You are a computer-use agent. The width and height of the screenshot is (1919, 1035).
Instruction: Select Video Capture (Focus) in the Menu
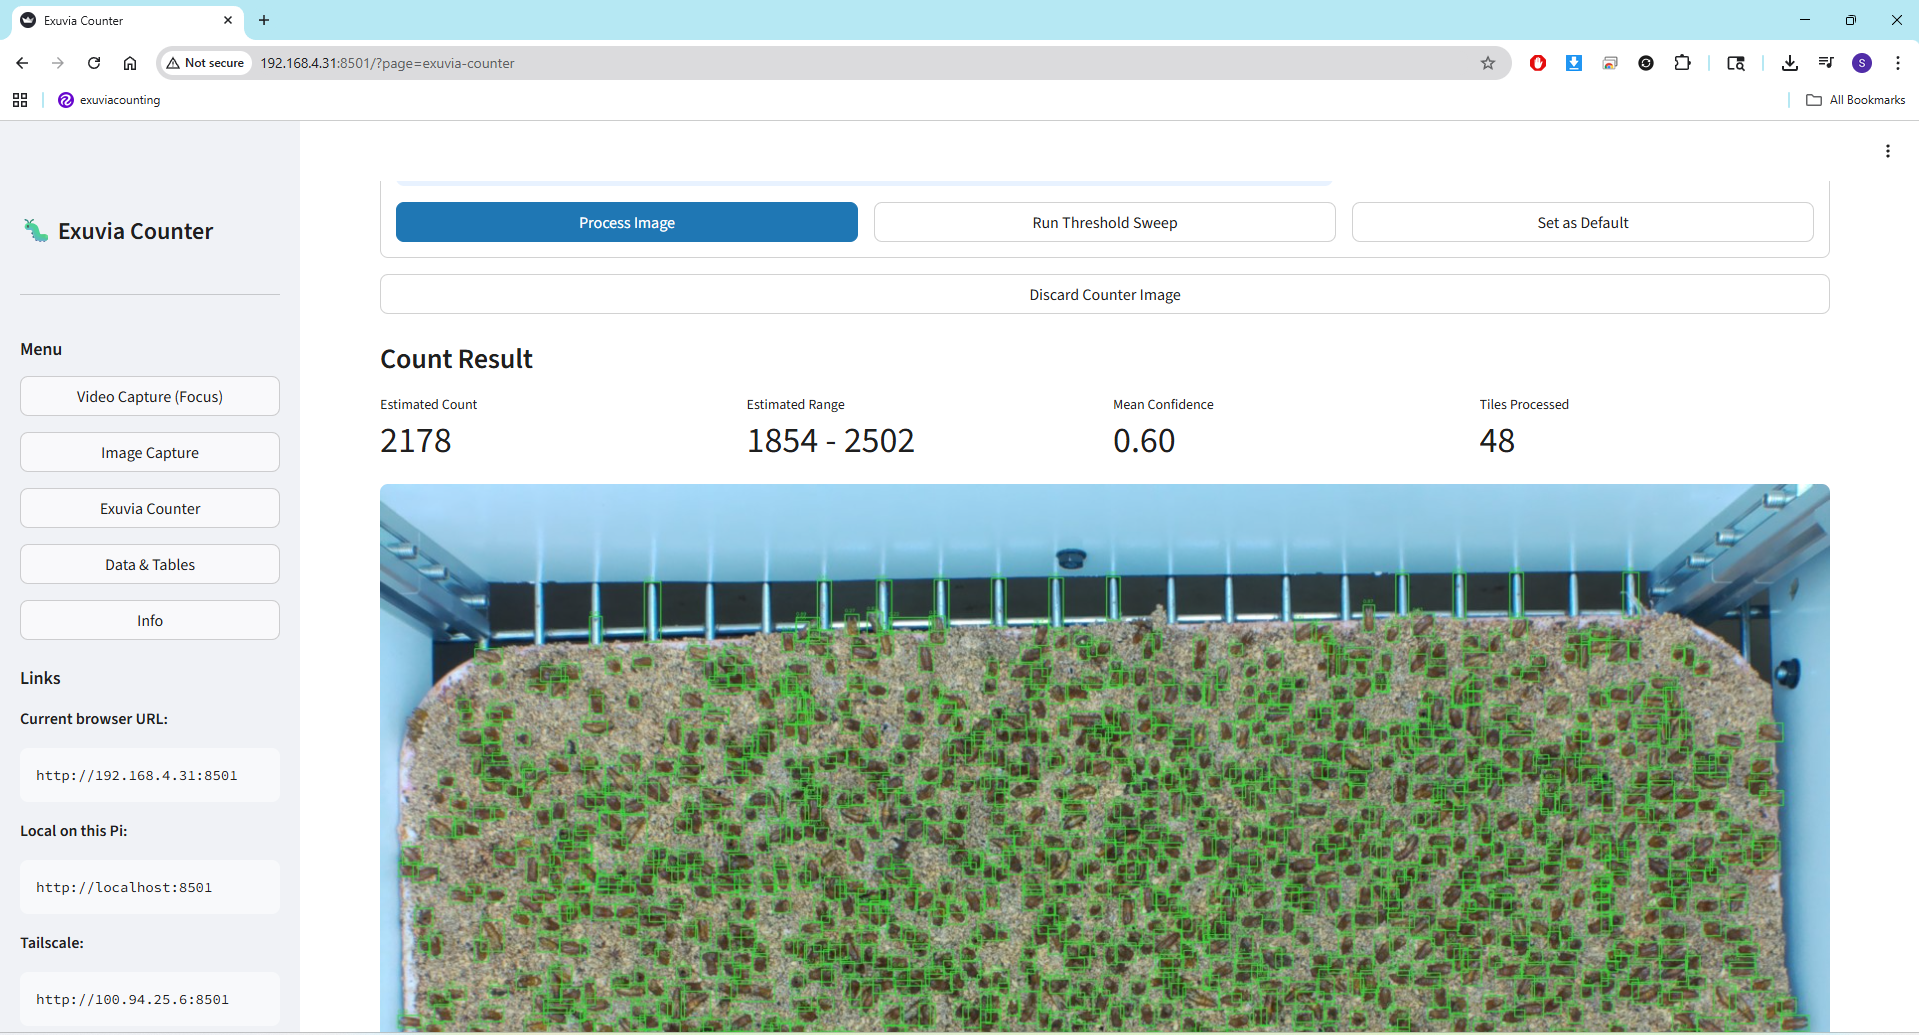click(x=149, y=396)
